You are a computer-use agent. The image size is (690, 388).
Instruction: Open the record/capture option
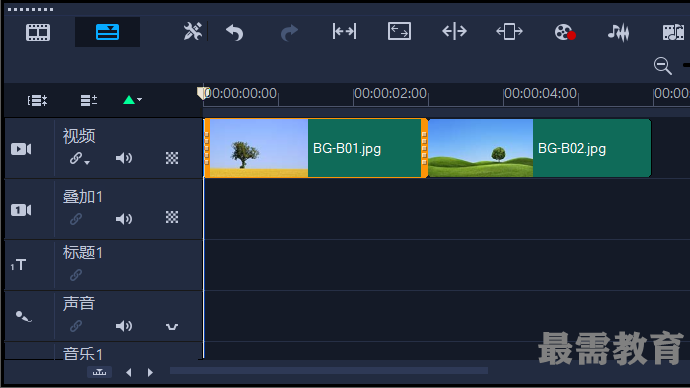565,32
